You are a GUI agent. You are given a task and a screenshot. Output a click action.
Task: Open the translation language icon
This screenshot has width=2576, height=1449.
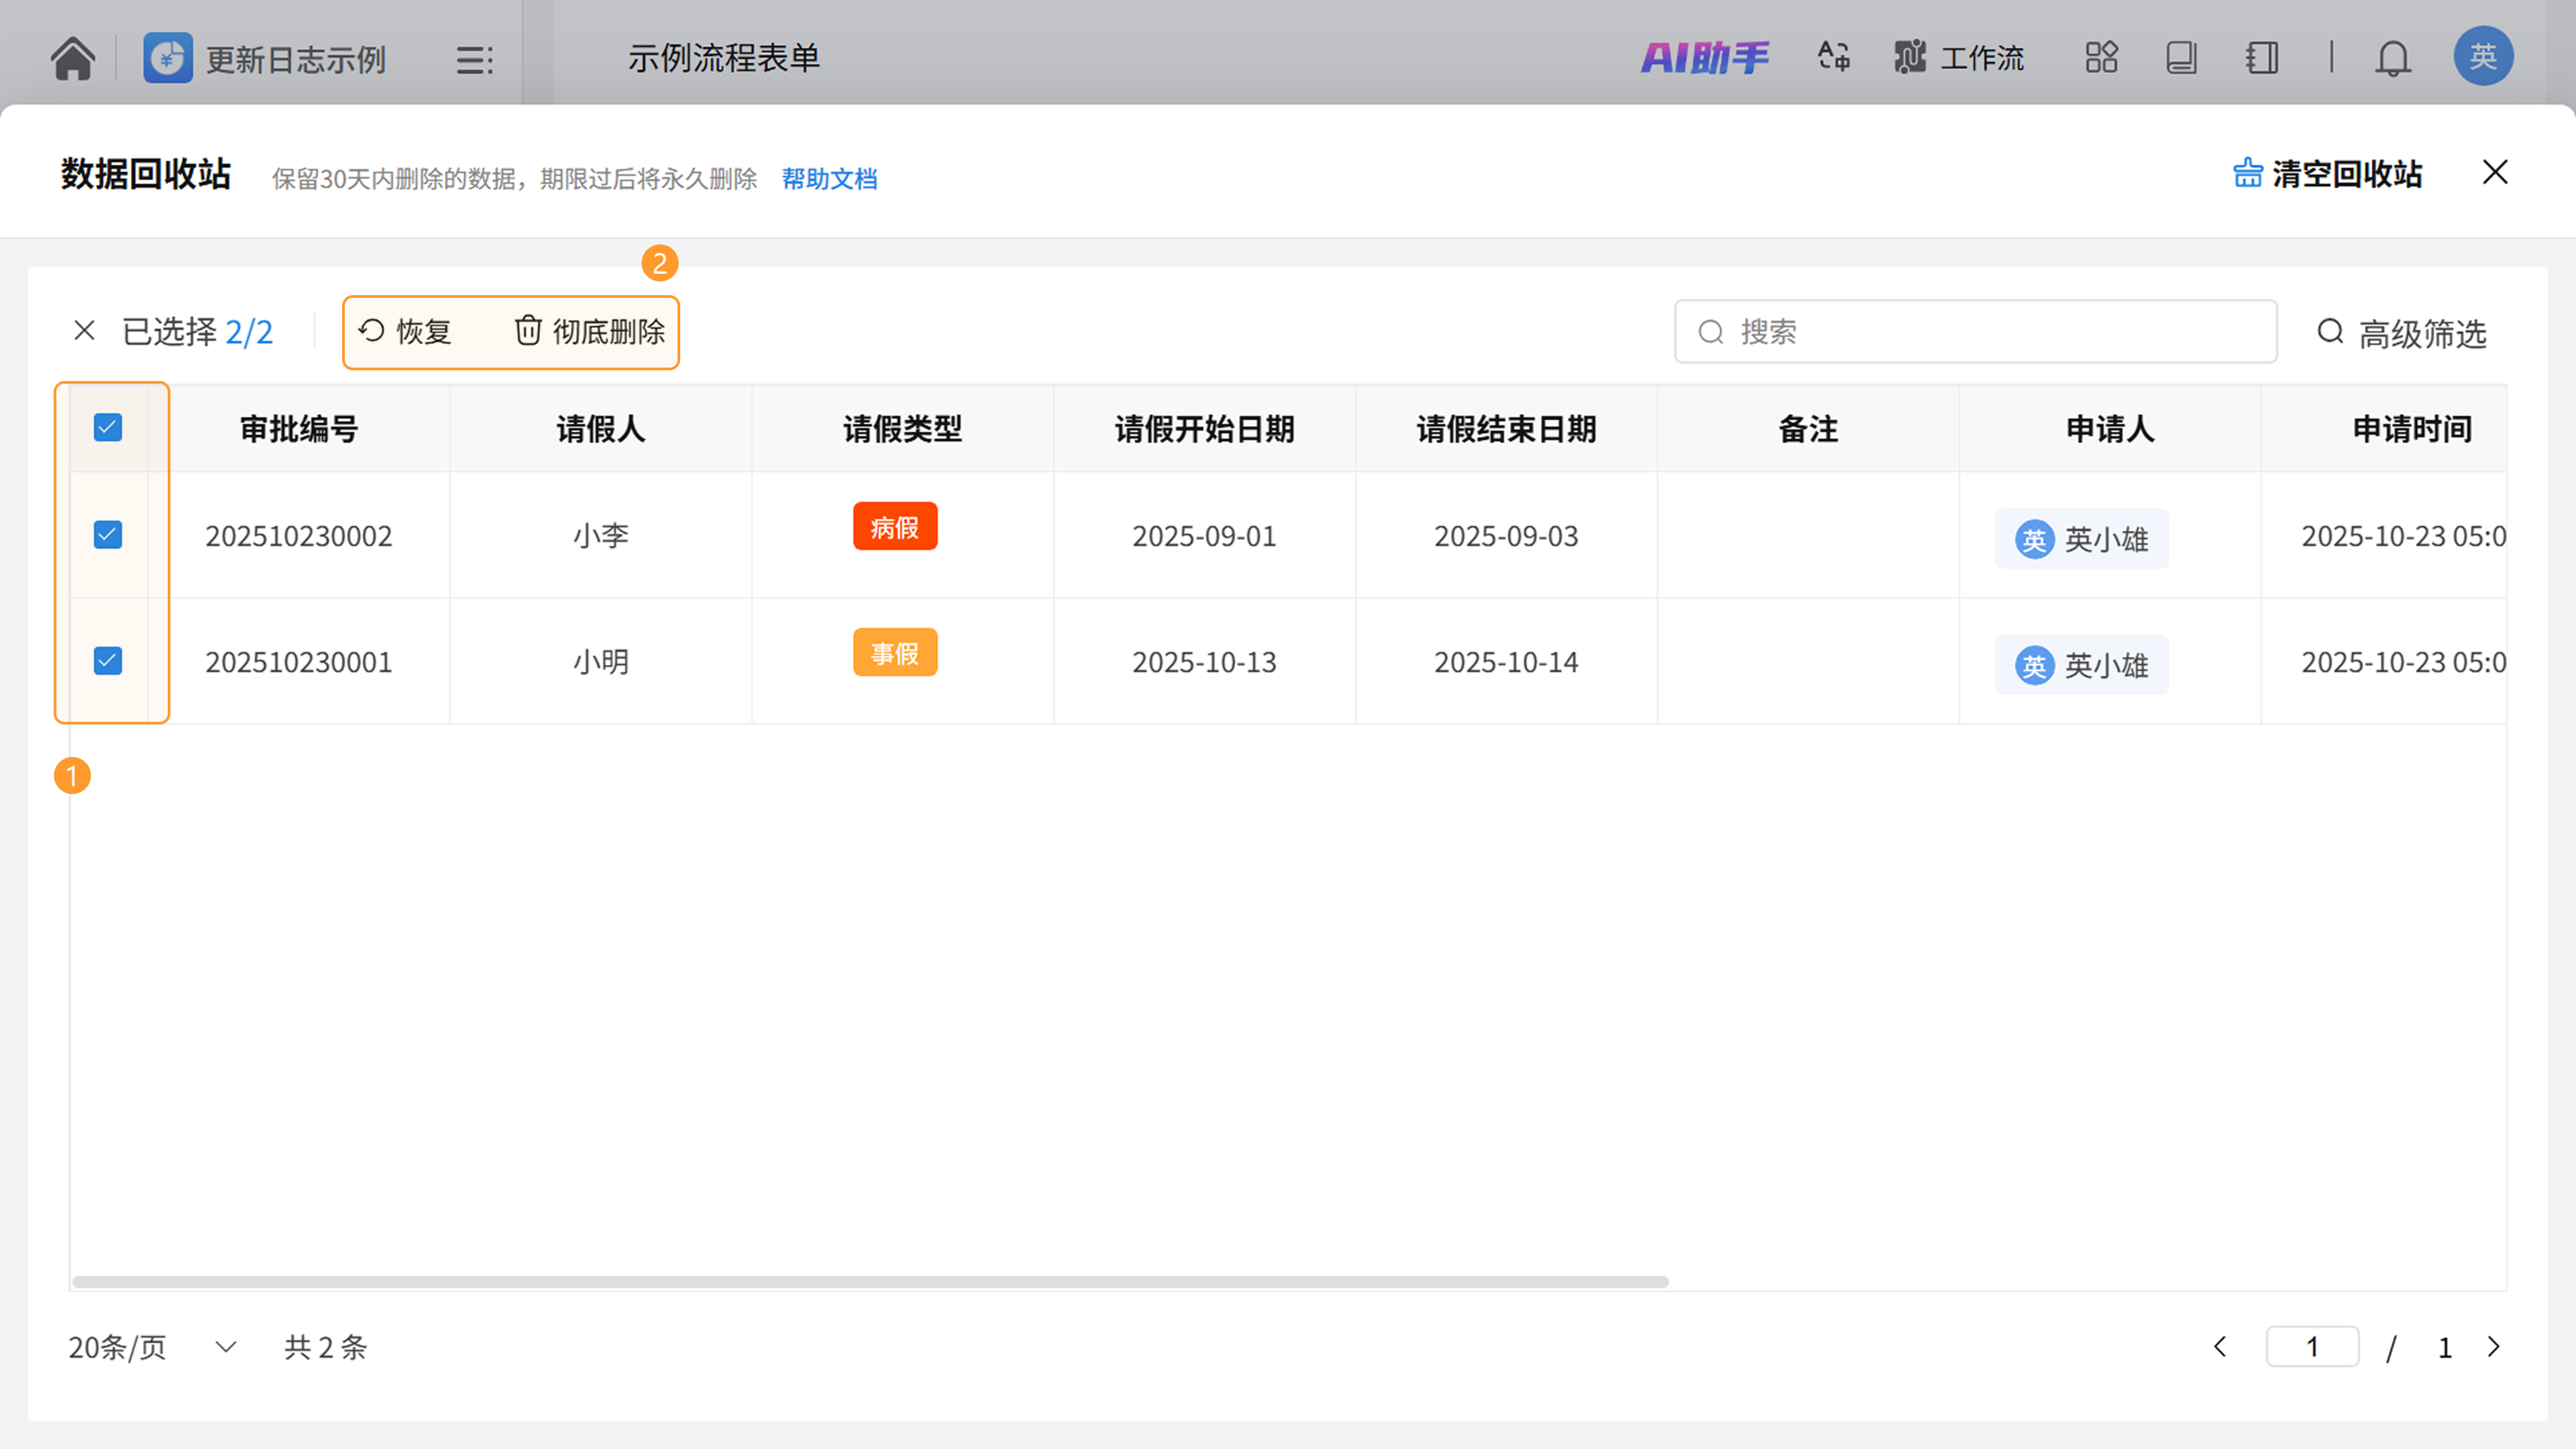1833,56
